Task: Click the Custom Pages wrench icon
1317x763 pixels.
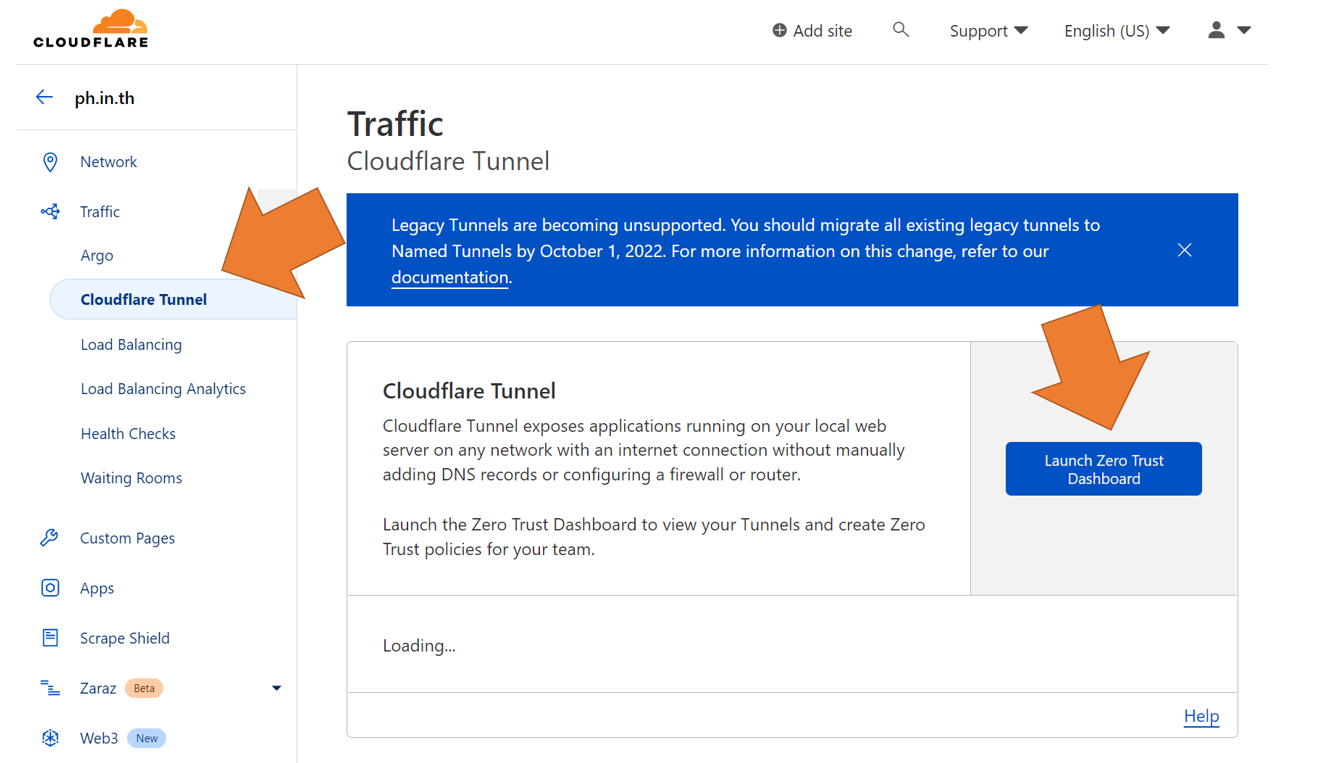Action: click(x=49, y=538)
